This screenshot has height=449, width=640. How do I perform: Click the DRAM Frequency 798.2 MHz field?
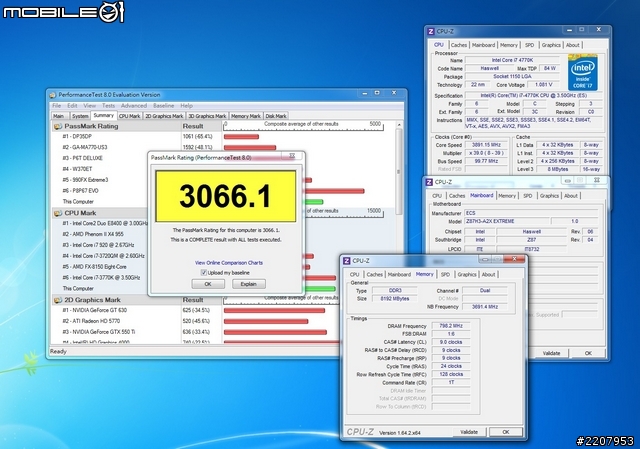(451, 326)
